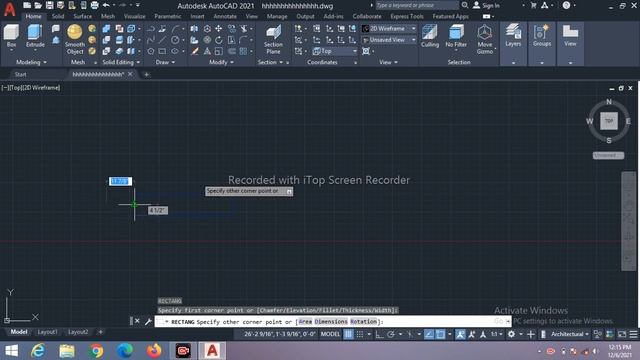Choose Dimensions option in command line
Screen dimensions: 640x360
331,322
